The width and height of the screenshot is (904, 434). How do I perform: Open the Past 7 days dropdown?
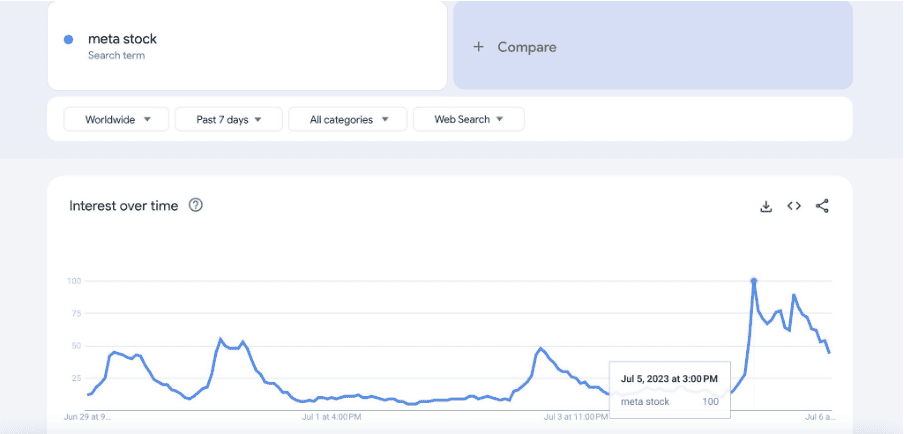click(x=228, y=119)
